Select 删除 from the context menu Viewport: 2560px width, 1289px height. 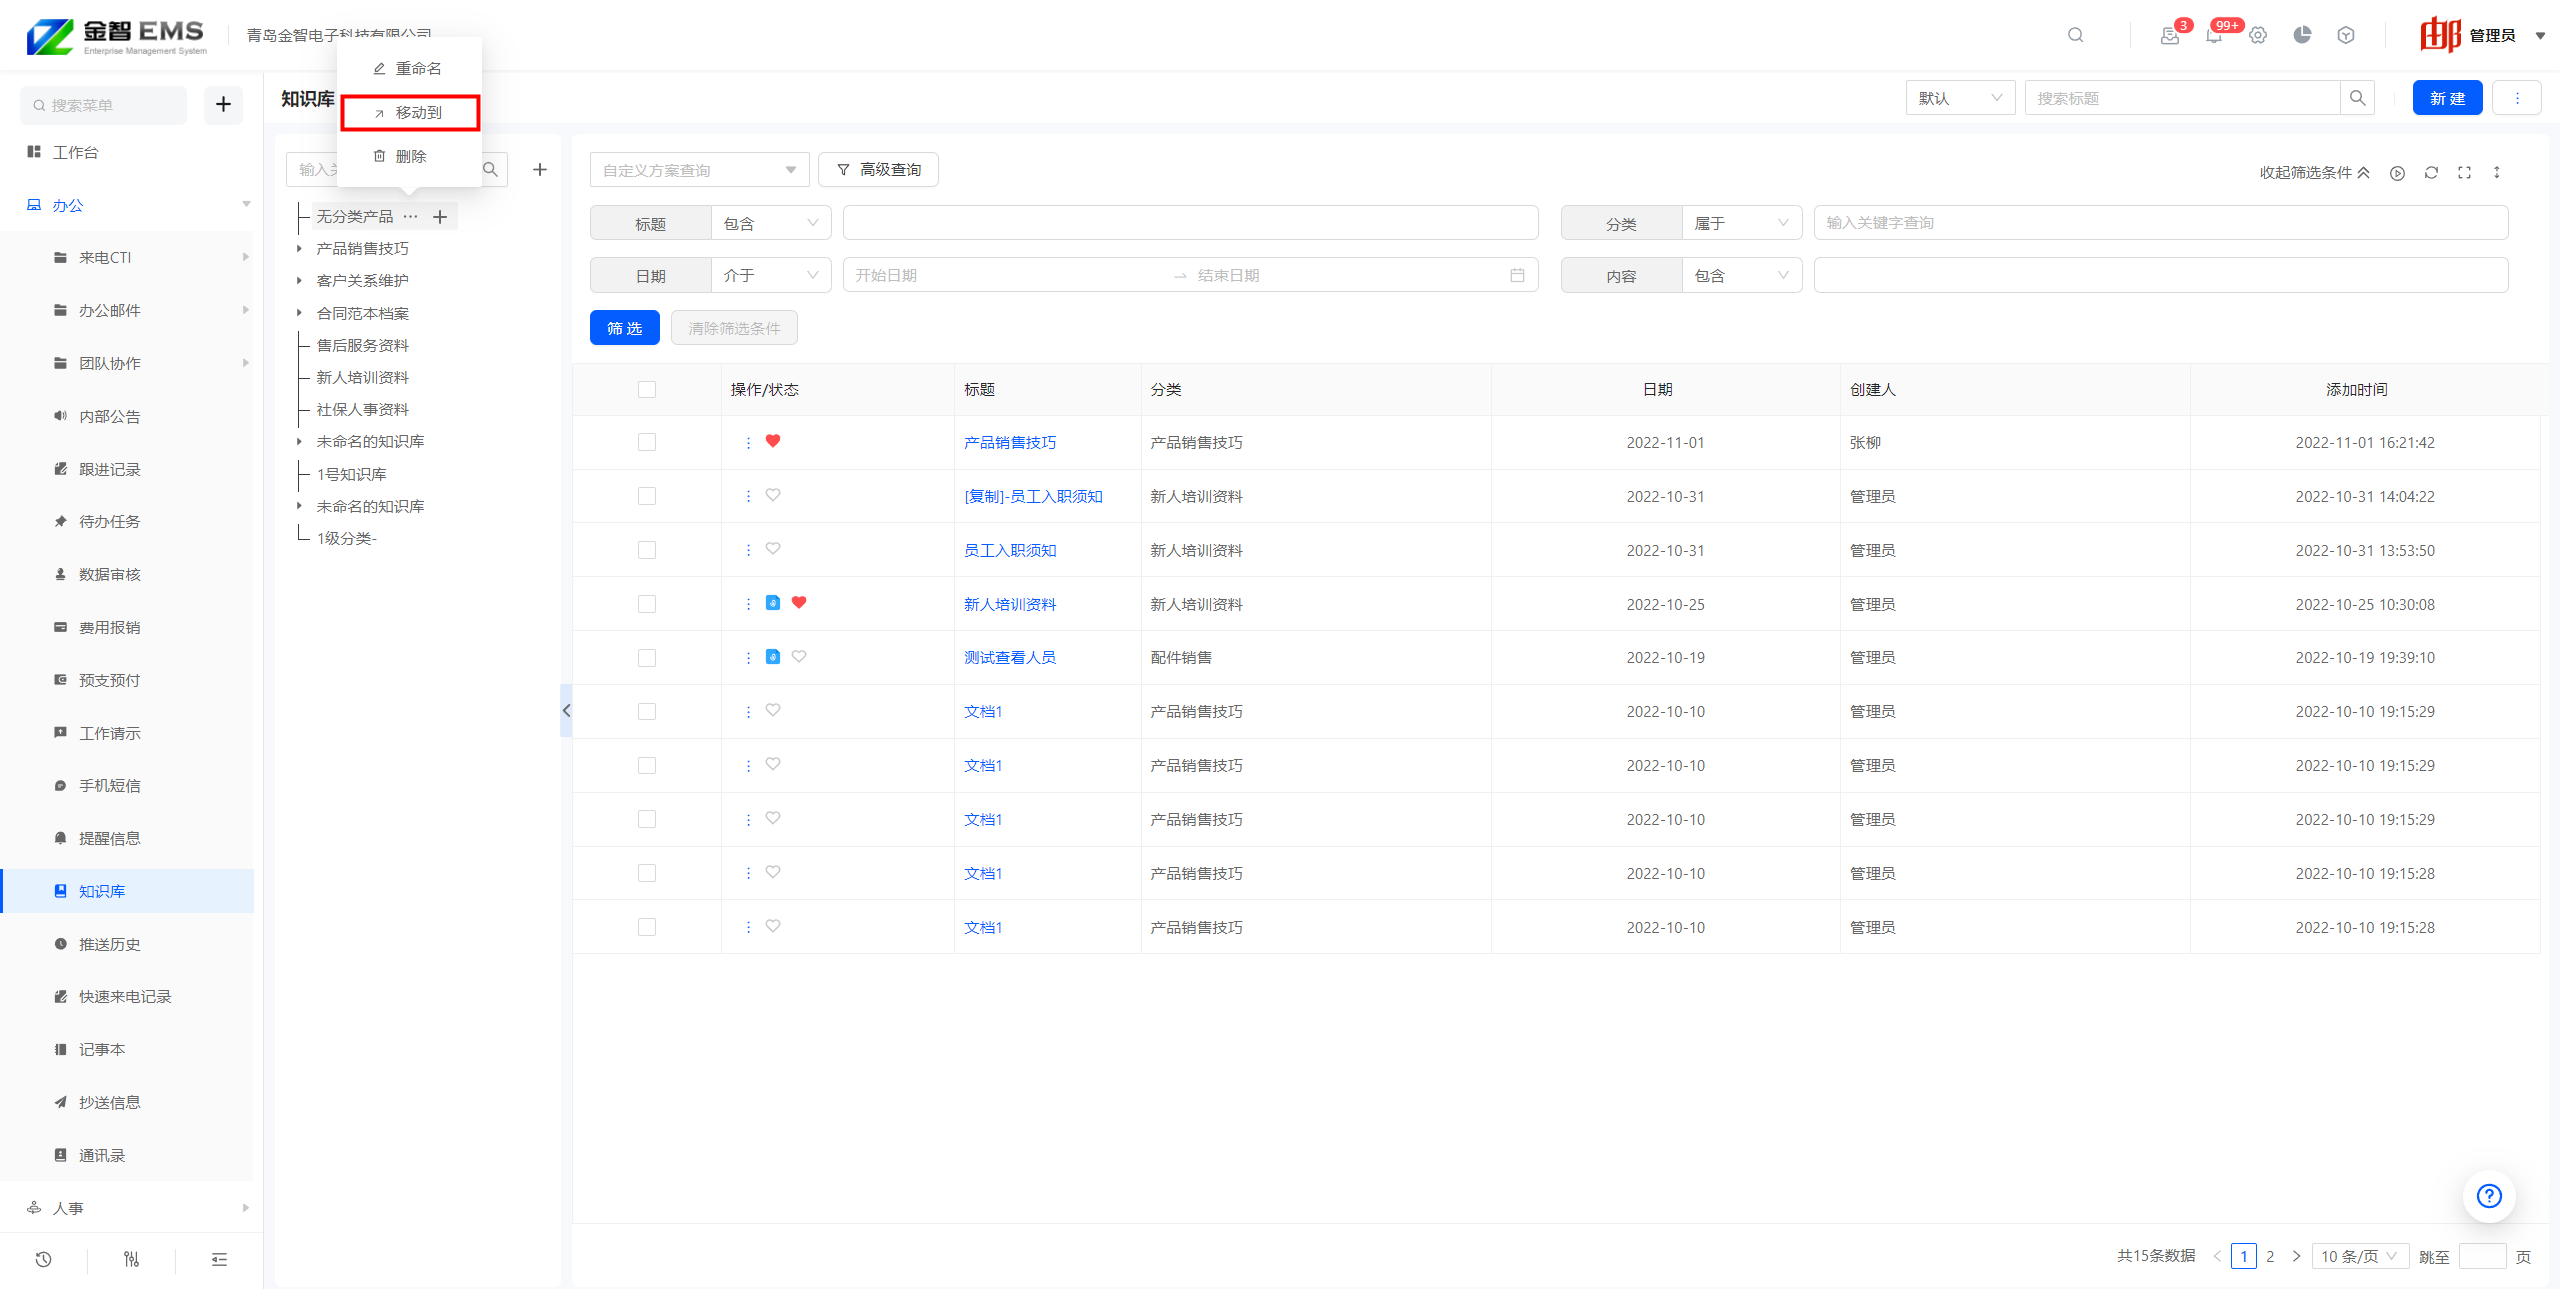(410, 156)
